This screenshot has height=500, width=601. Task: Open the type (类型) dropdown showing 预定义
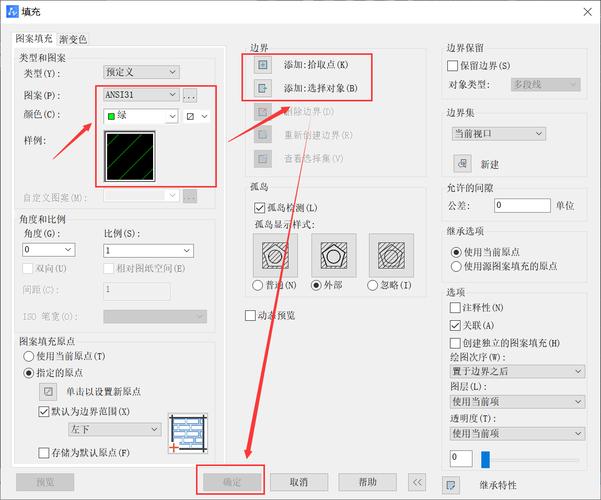141,72
